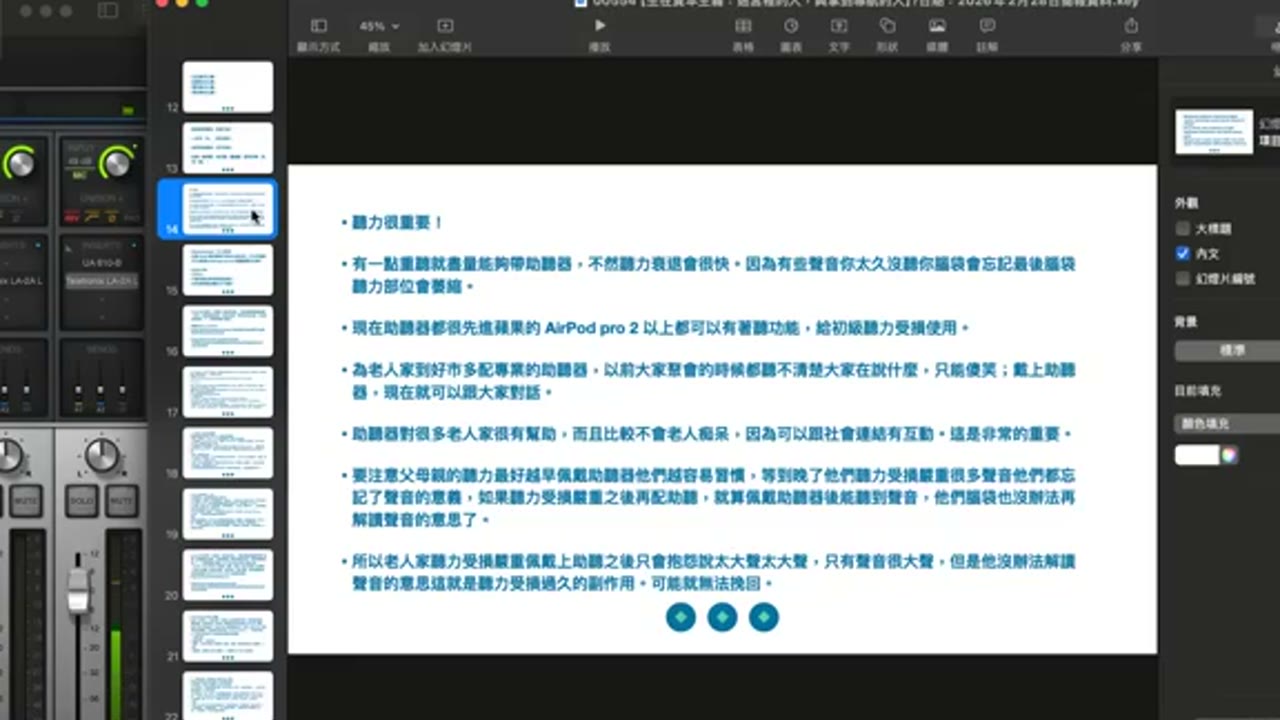Enable the 幻燈片編號 slide number checkbox

pos(1183,279)
